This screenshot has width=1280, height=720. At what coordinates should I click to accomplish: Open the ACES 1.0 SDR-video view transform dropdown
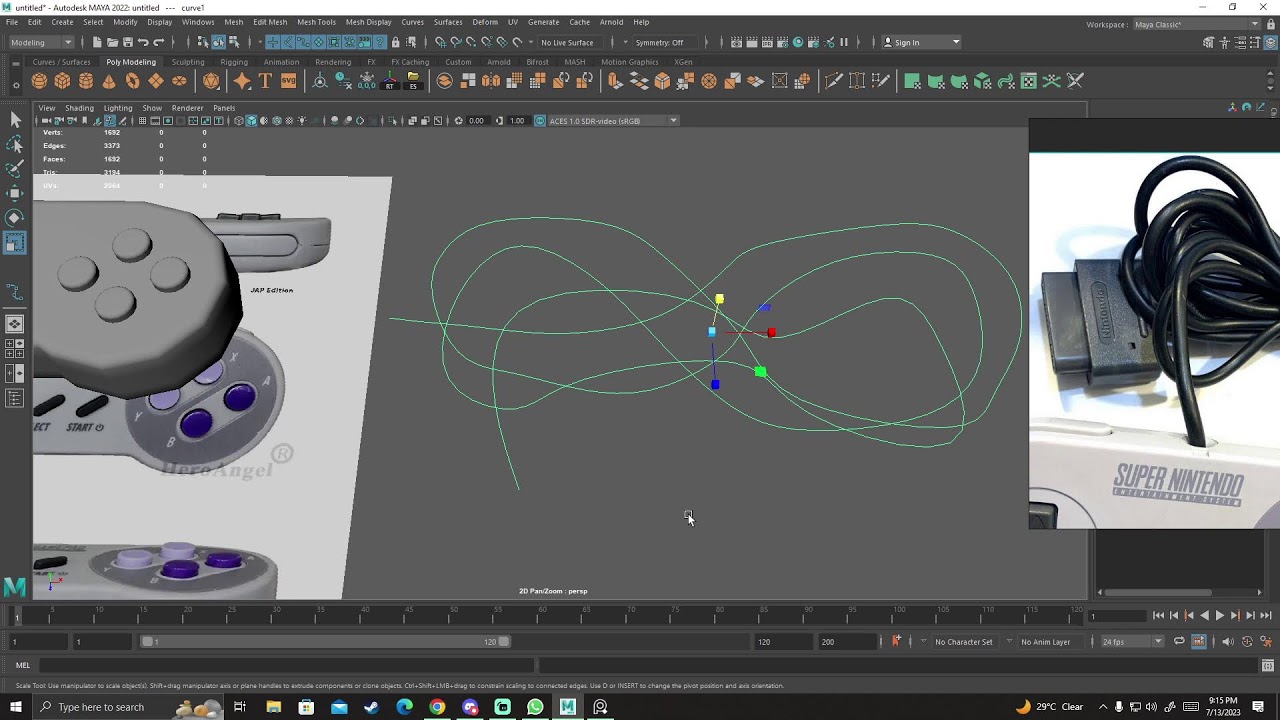click(611, 121)
